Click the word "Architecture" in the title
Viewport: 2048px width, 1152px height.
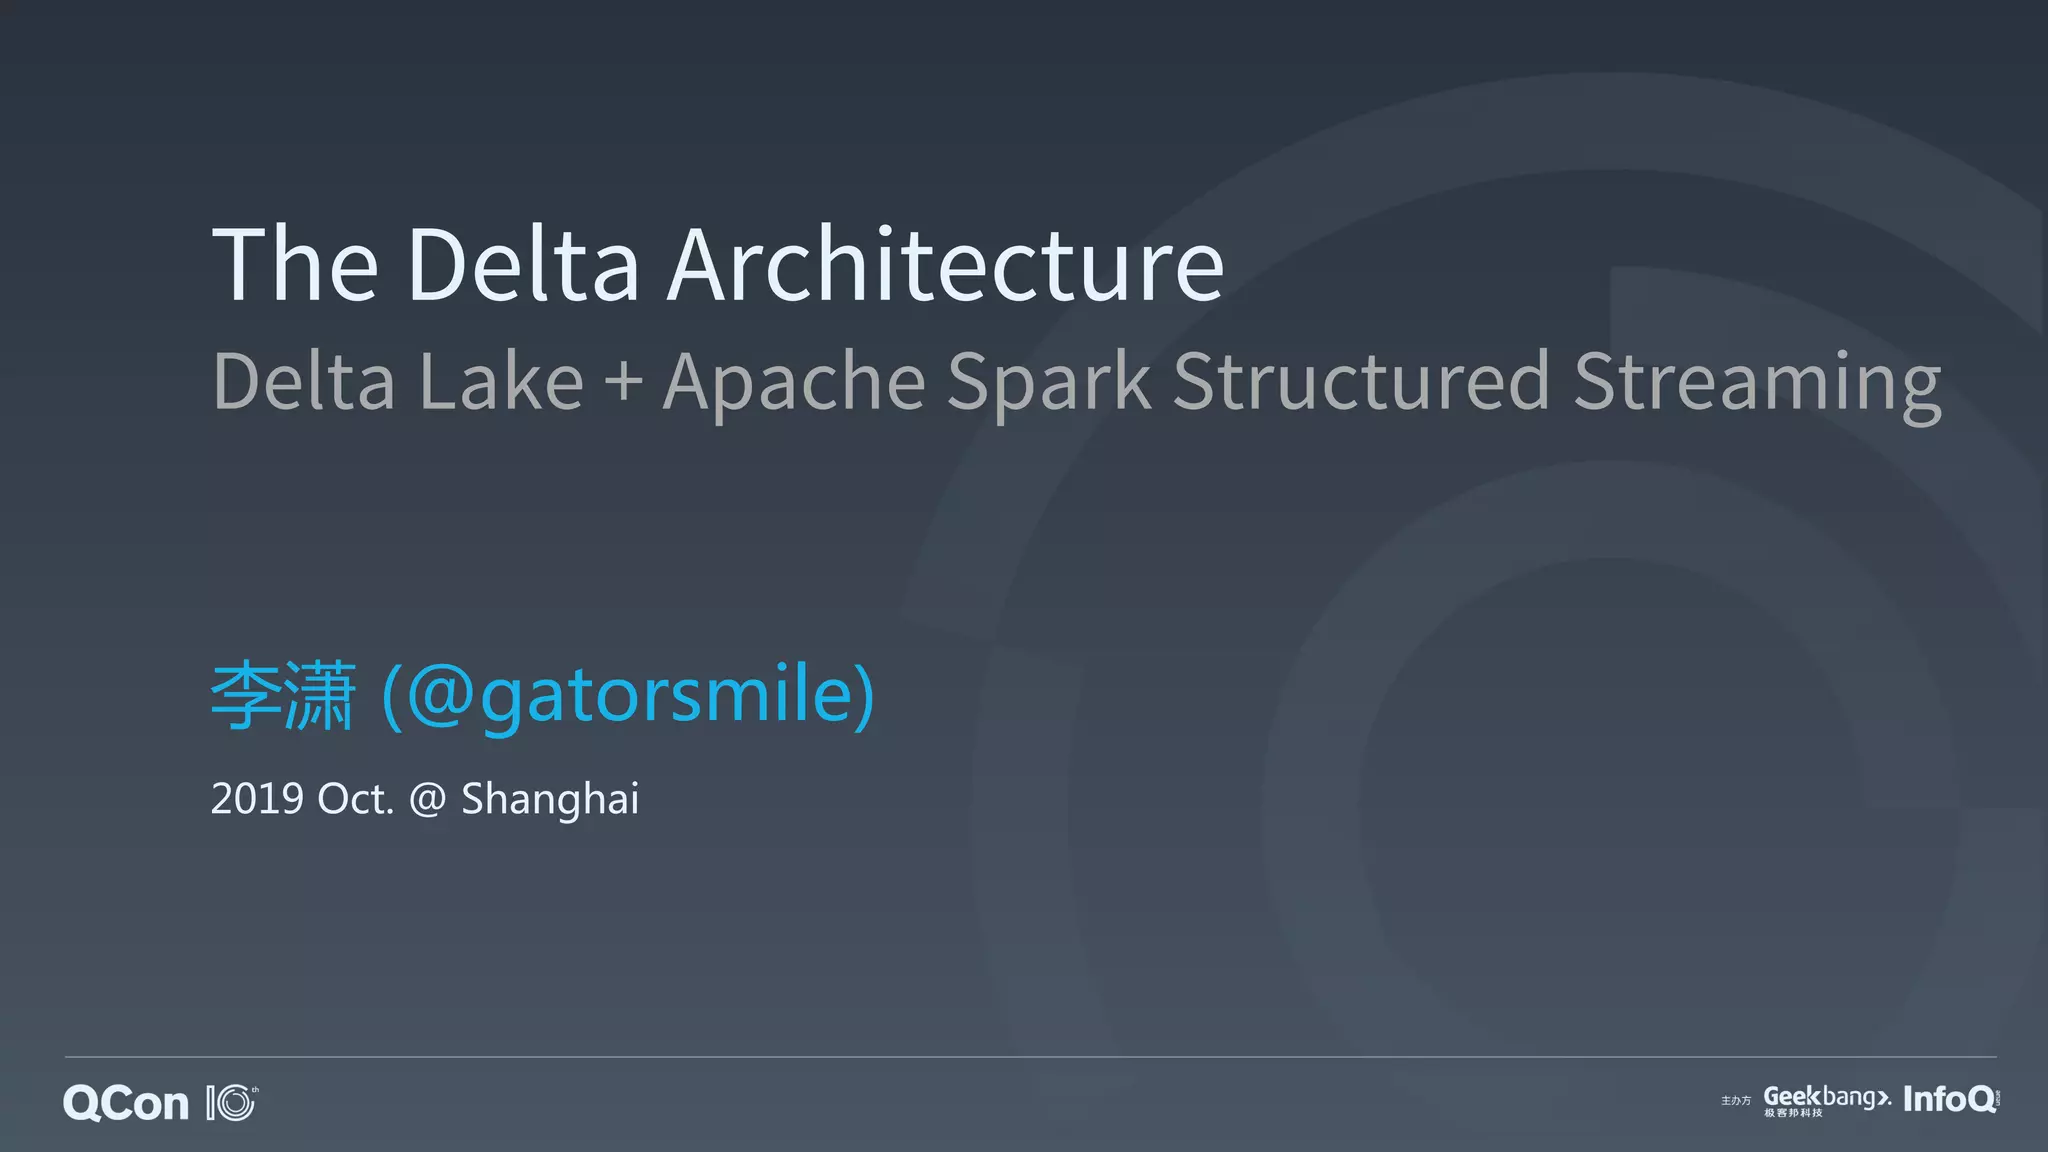click(x=945, y=264)
